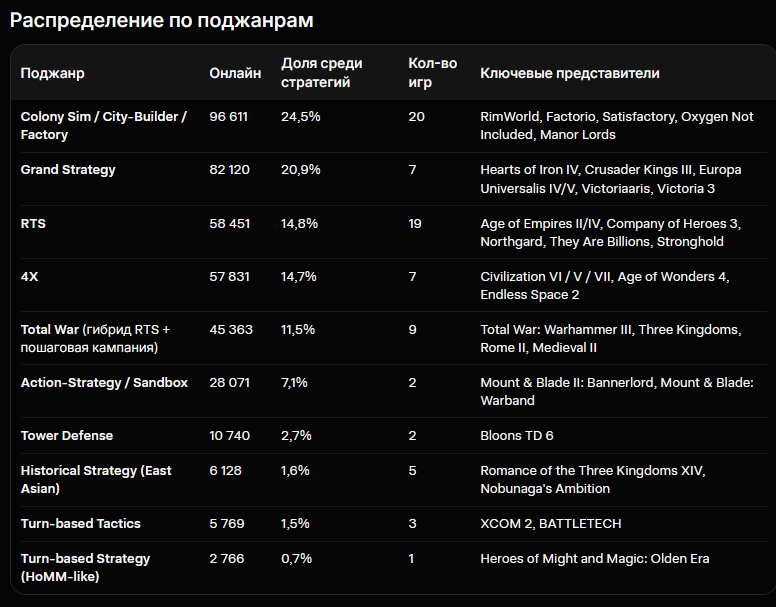776x607 pixels.
Task: Click the game count '1'
Action: tap(411, 559)
